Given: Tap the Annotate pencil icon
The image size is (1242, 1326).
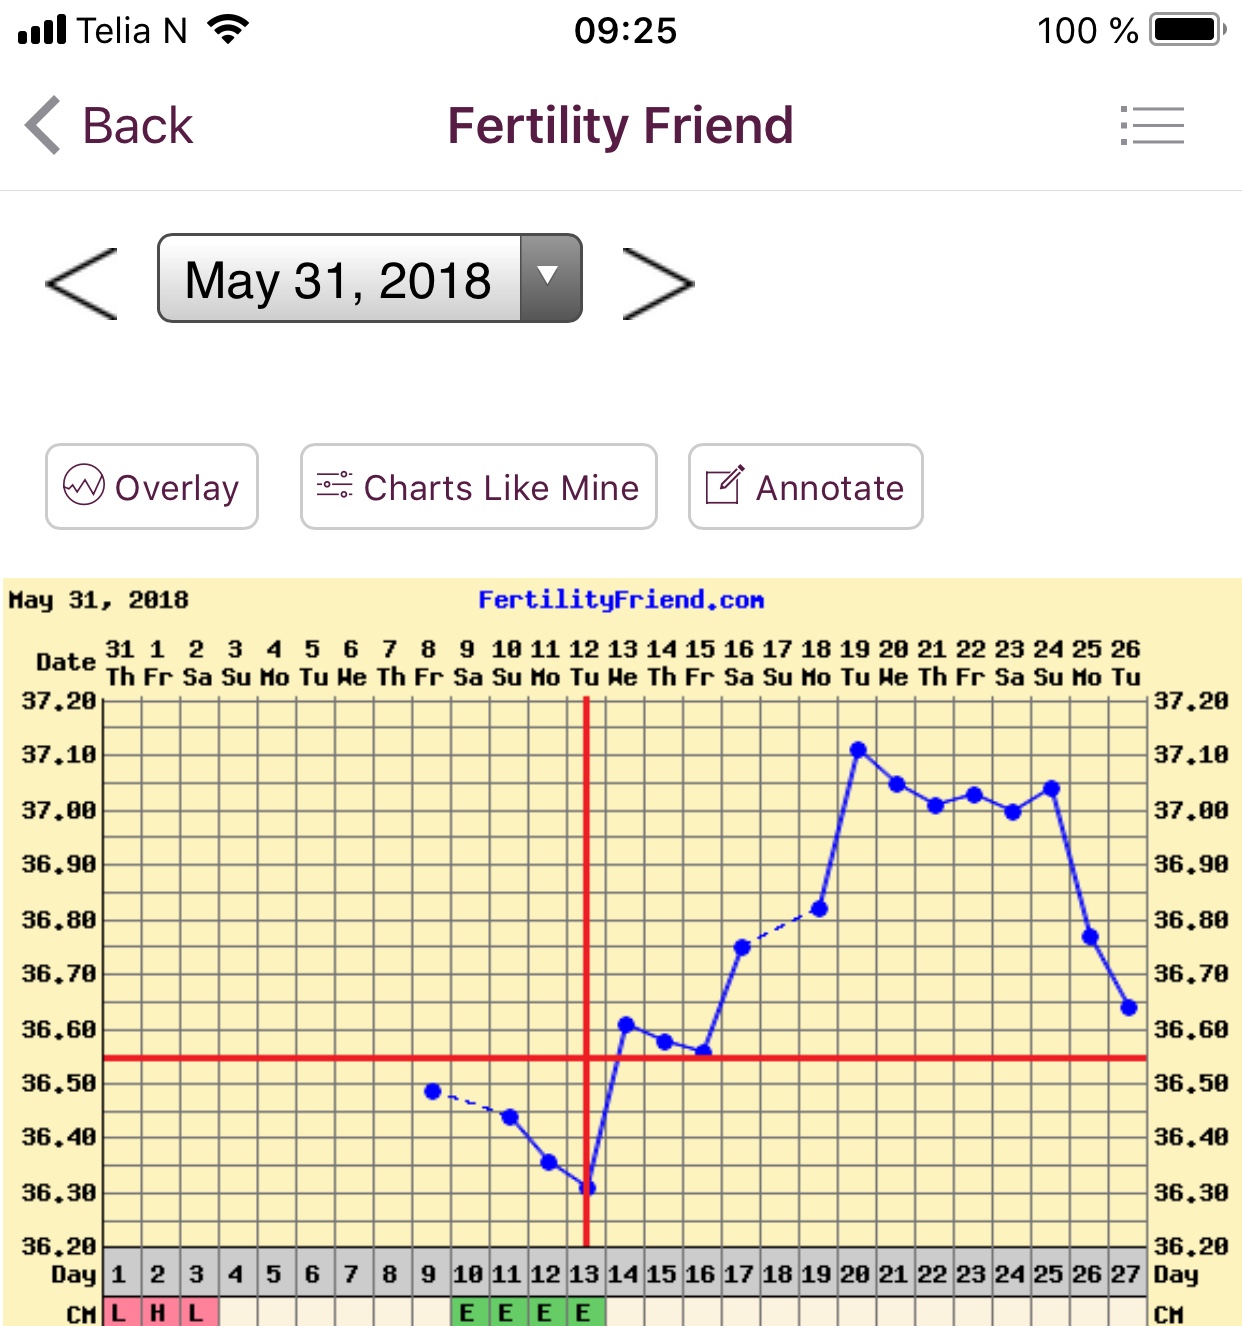Looking at the screenshot, I should [x=725, y=486].
